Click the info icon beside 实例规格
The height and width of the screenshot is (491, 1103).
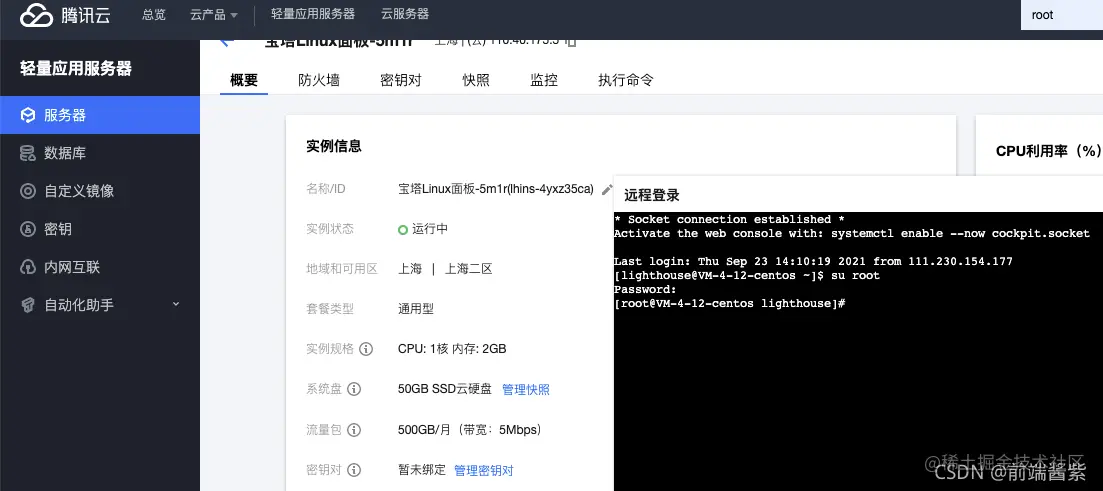coord(366,349)
